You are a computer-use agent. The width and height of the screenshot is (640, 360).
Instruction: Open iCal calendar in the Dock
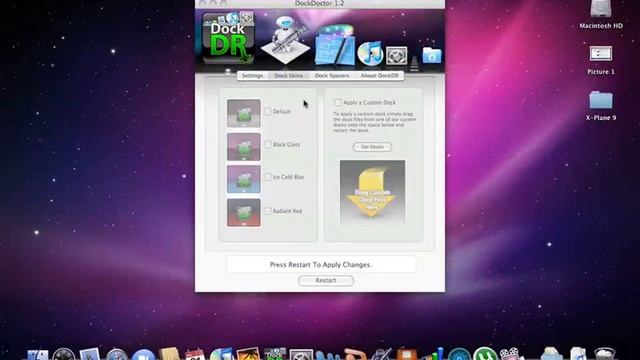click(x=195, y=353)
